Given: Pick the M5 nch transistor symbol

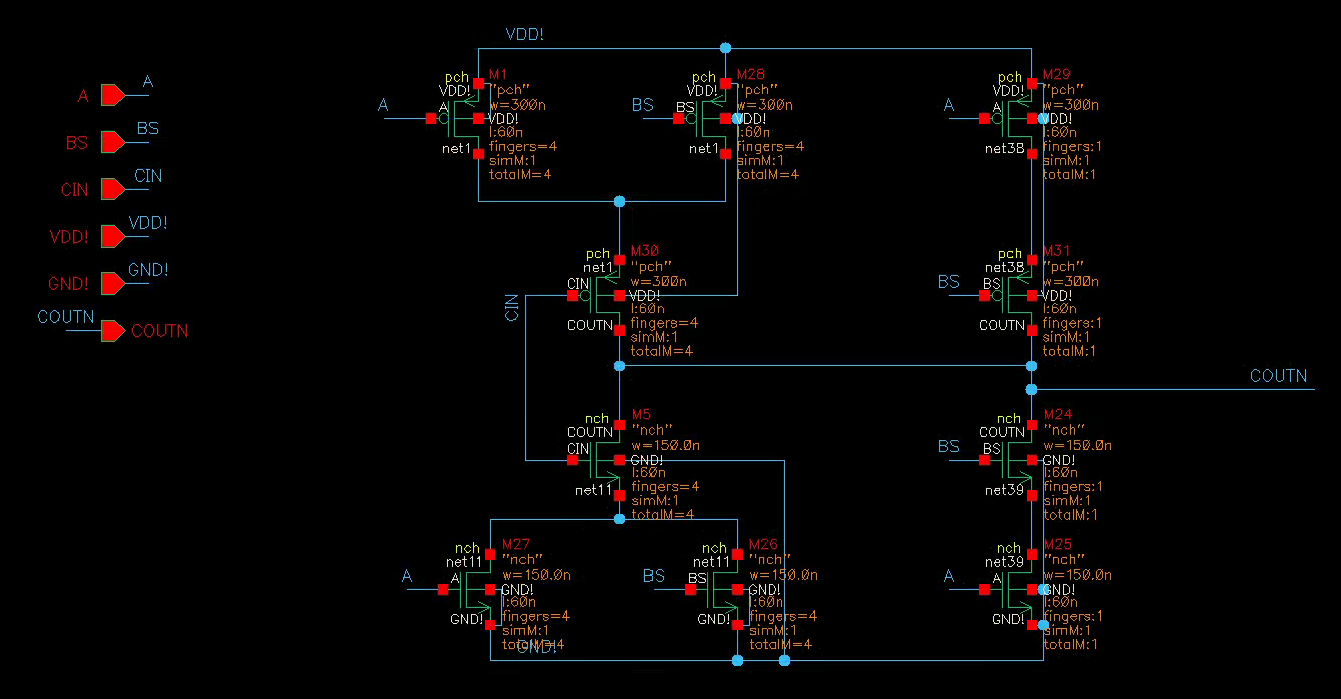Looking at the screenshot, I should click(604, 460).
